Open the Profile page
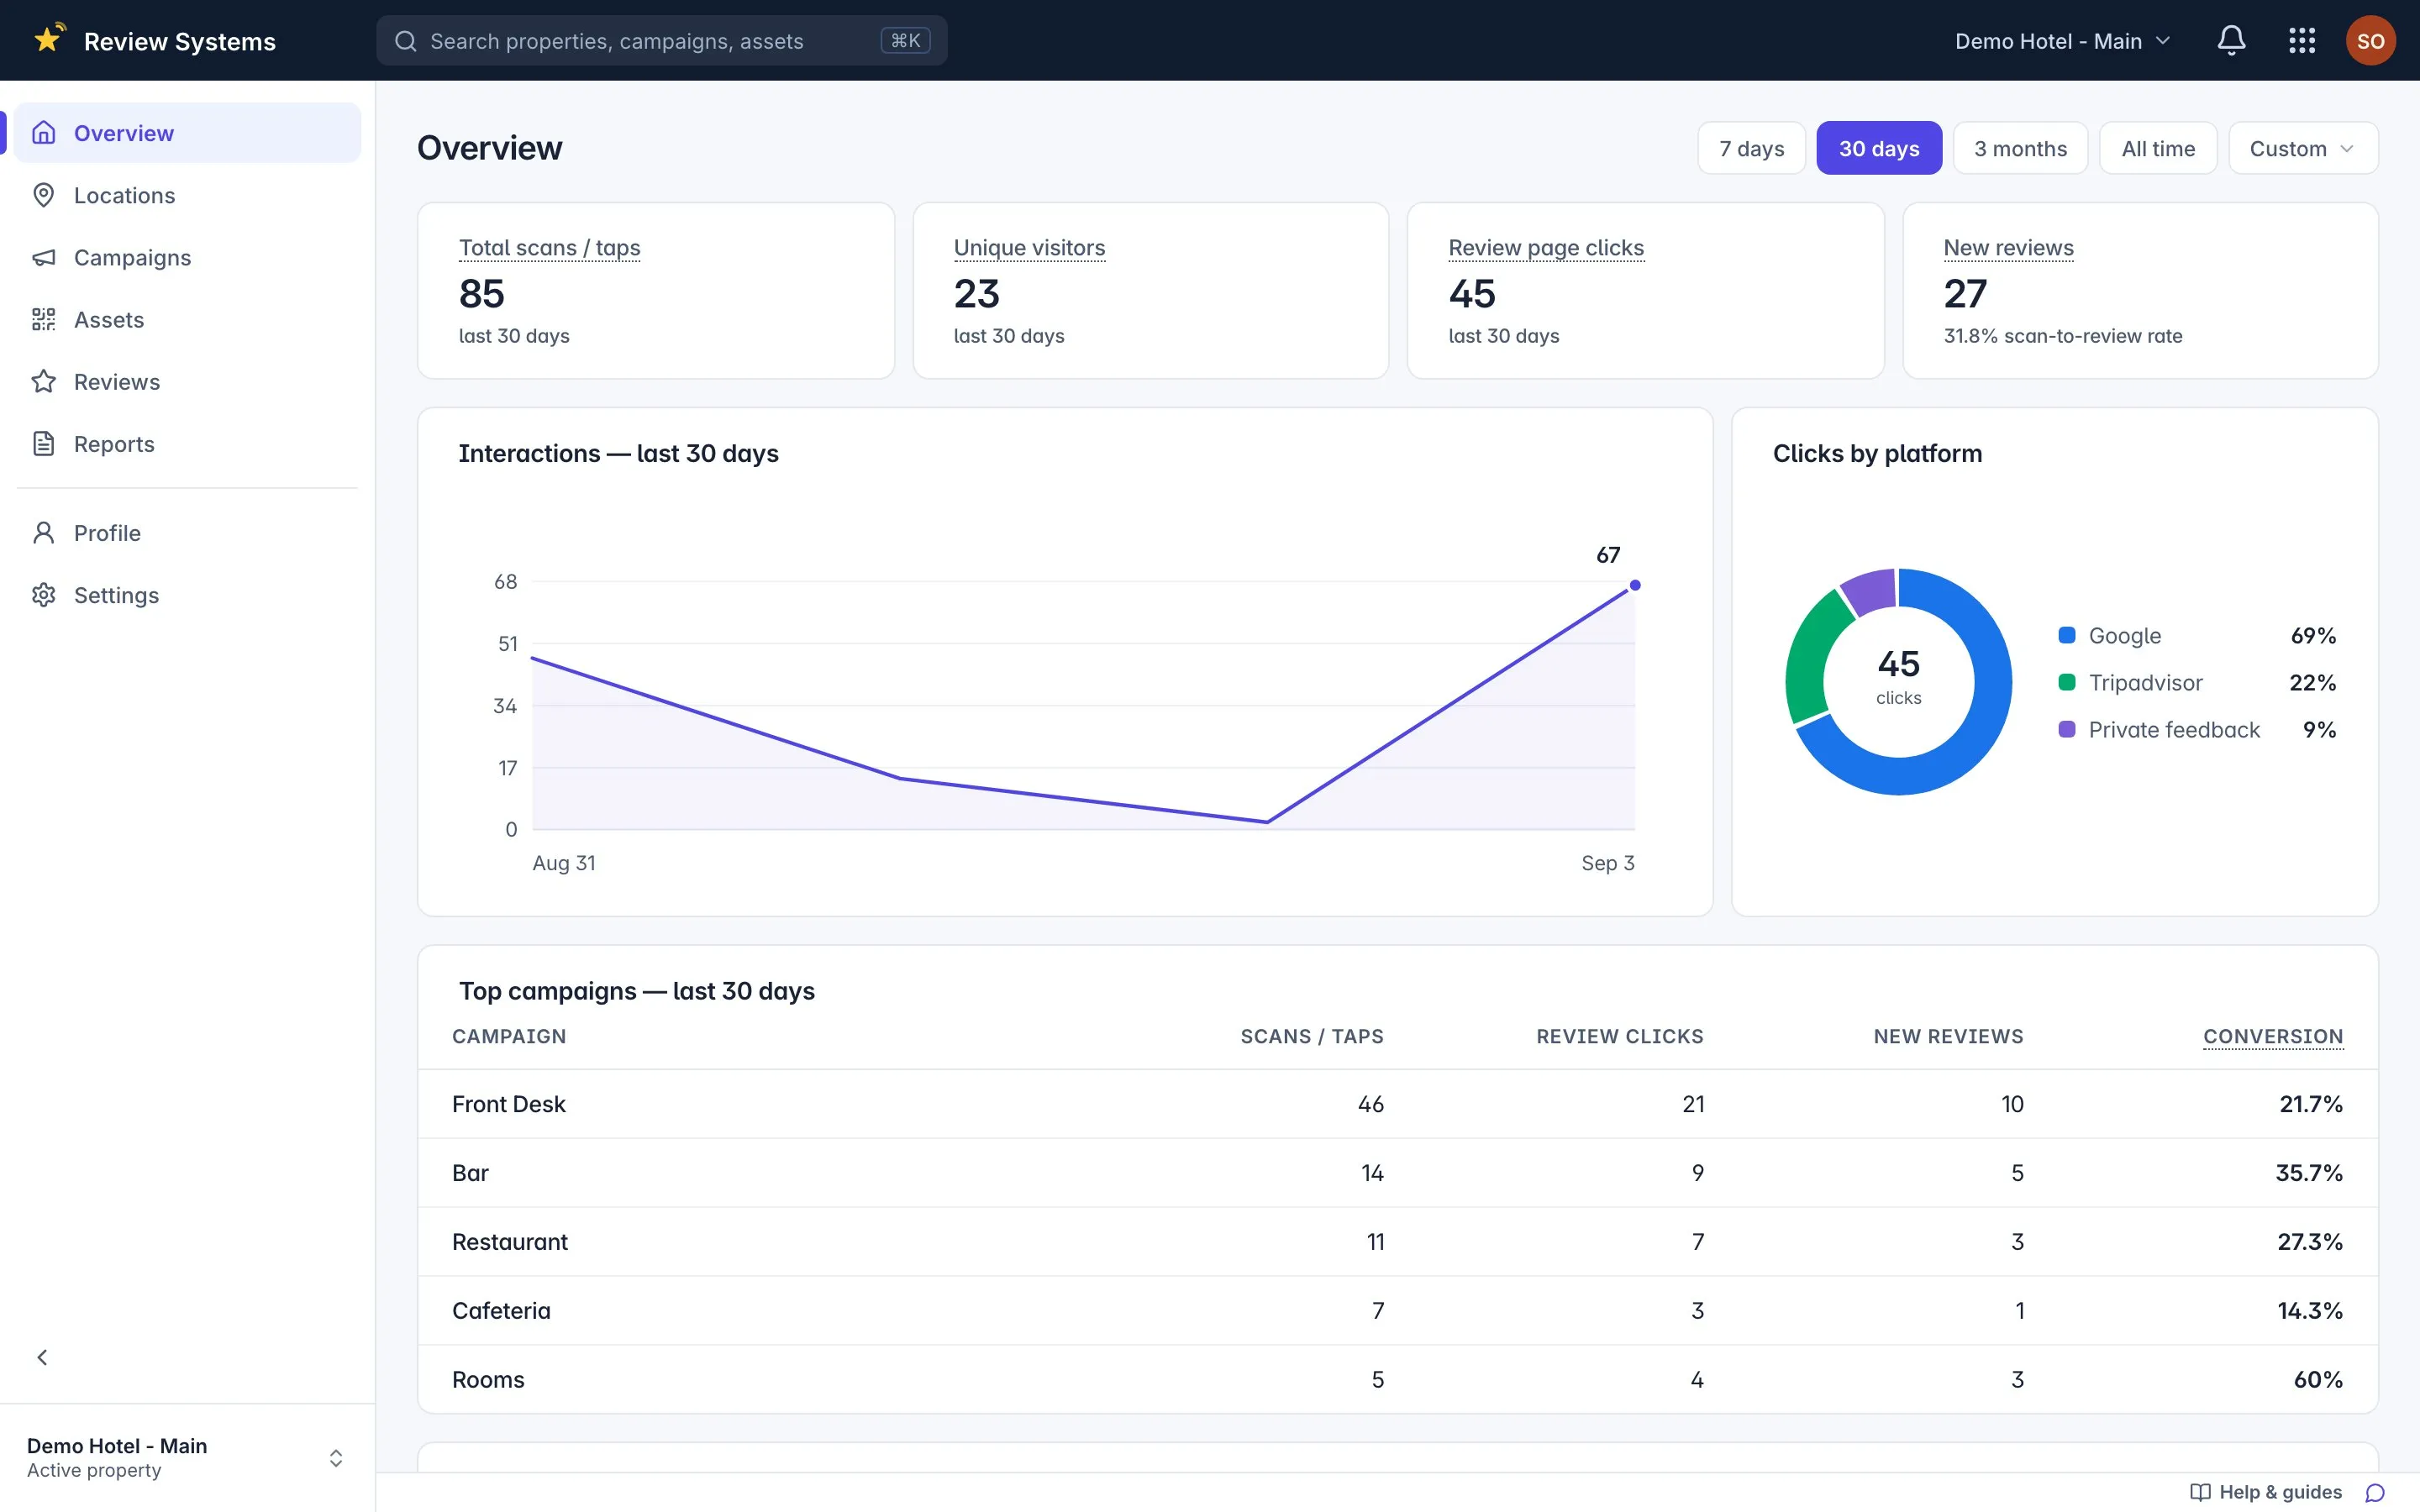This screenshot has width=2420, height=1512. coord(187,532)
